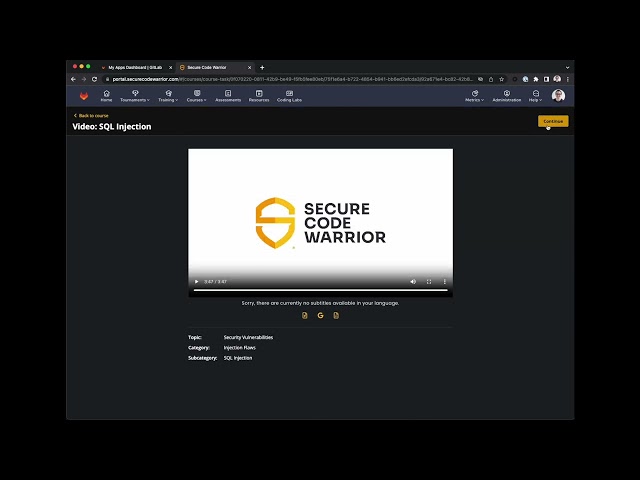Select the Security Vulnerabilities topic text
The height and width of the screenshot is (480, 640).
248,337
